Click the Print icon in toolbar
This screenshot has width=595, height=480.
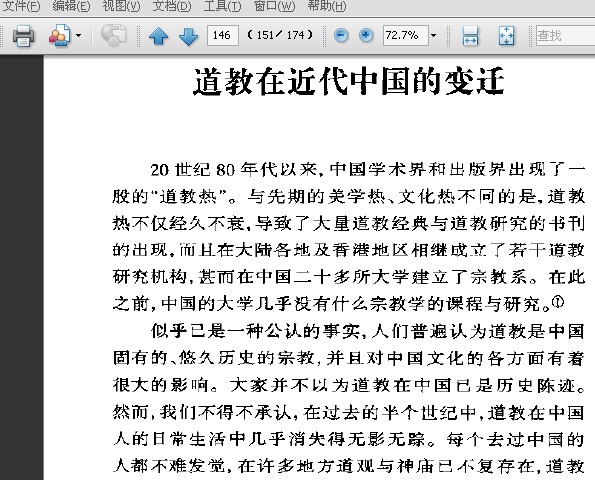[x=24, y=36]
